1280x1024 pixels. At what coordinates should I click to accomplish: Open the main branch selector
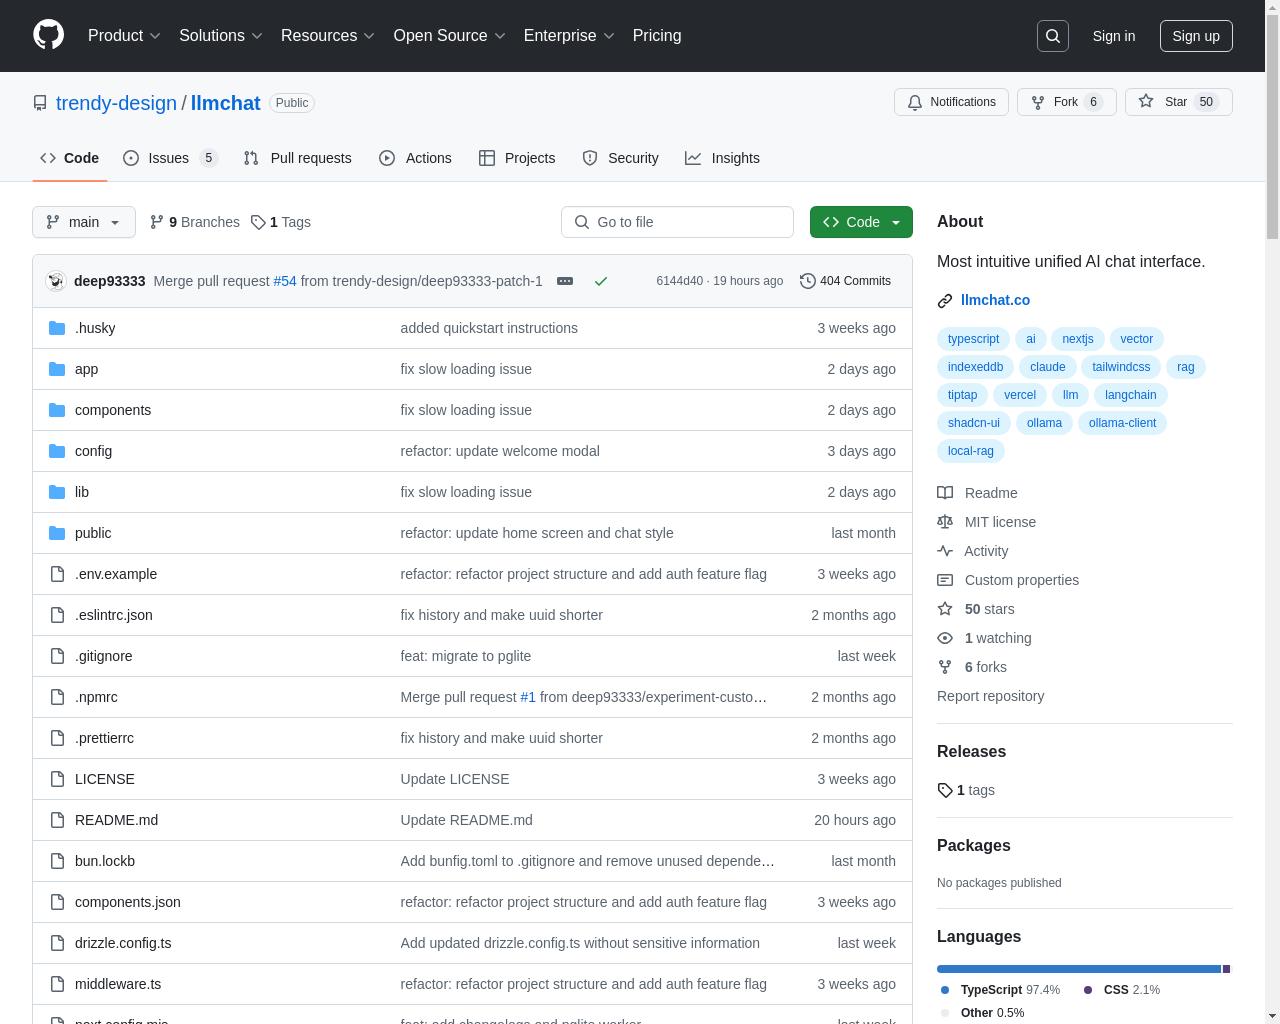tap(84, 222)
